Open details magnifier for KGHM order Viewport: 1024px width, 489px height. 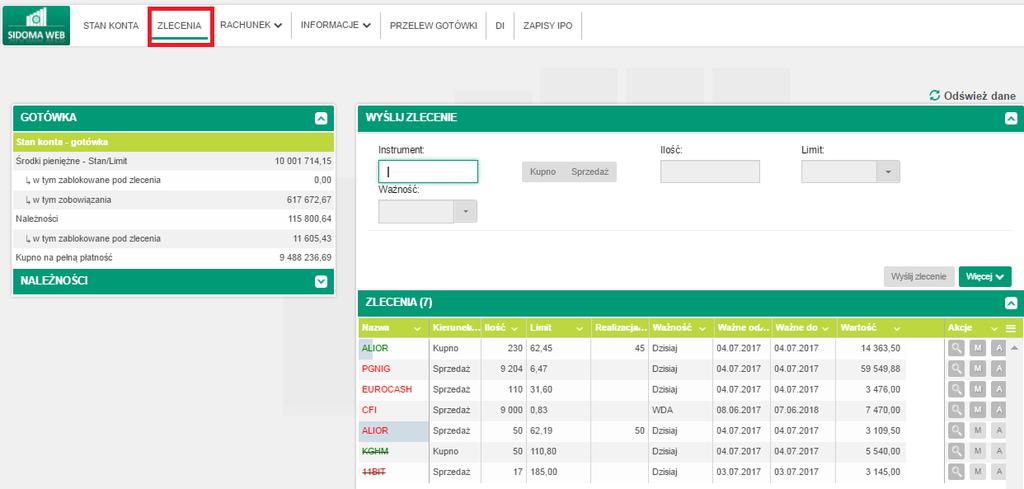(956, 452)
